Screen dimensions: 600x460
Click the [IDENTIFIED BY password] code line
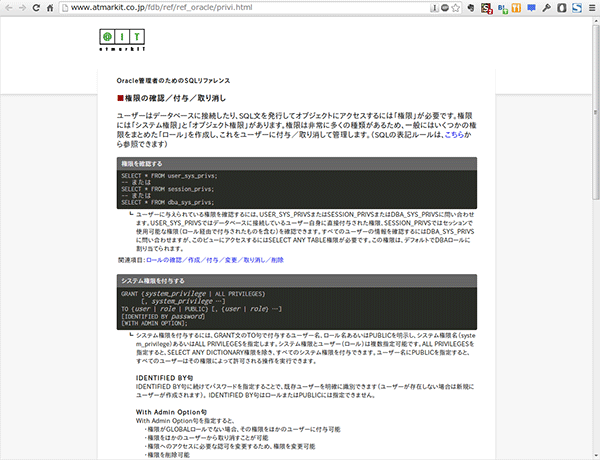pyautogui.click(x=163, y=316)
